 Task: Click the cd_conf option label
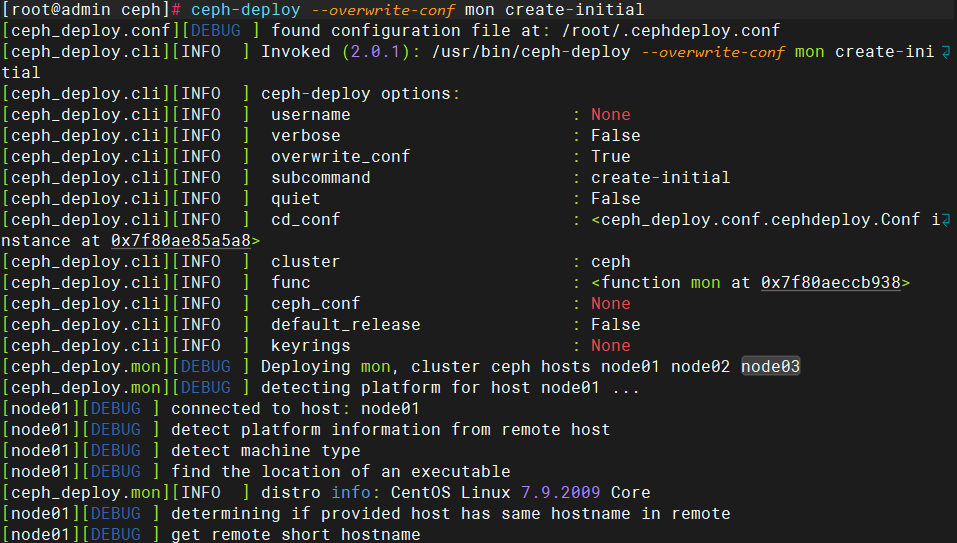pos(305,220)
